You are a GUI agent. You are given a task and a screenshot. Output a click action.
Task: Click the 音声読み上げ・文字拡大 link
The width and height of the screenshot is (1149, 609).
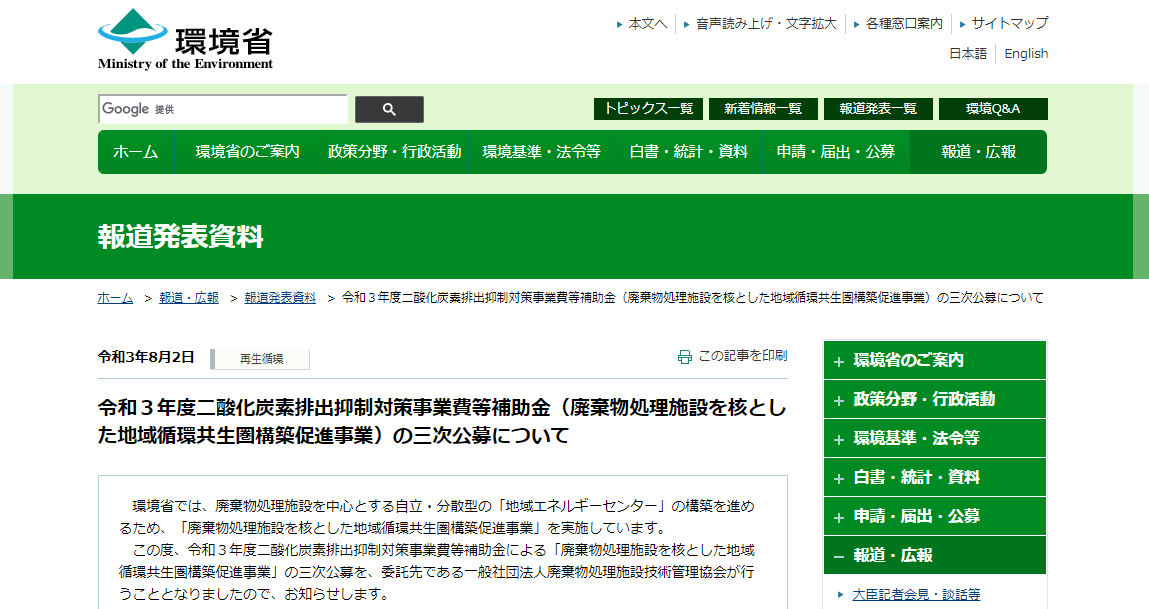pyautogui.click(x=766, y=23)
